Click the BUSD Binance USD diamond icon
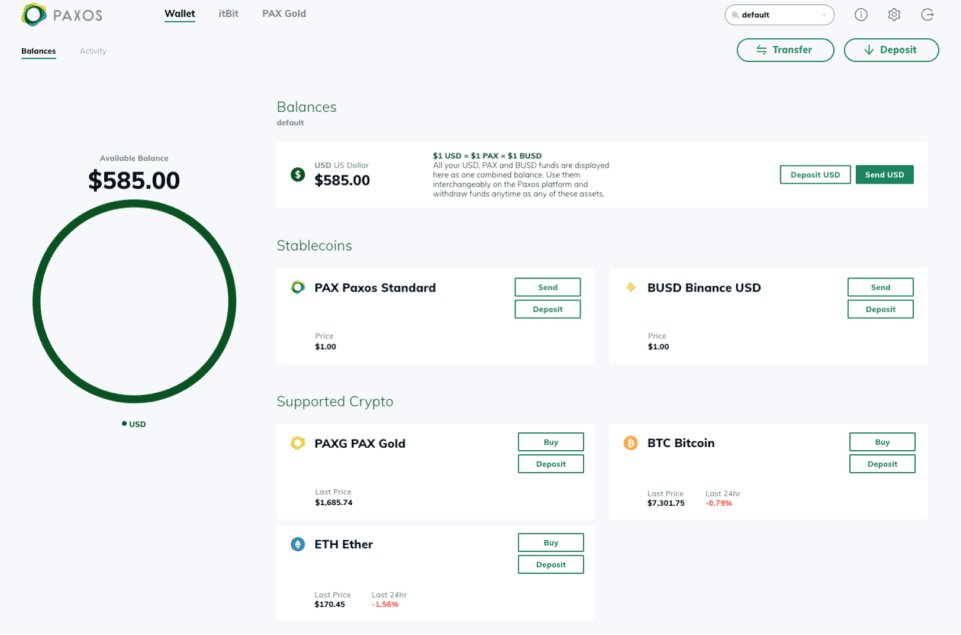The width and height of the screenshot is (961, 635). (x=631, y=287)
